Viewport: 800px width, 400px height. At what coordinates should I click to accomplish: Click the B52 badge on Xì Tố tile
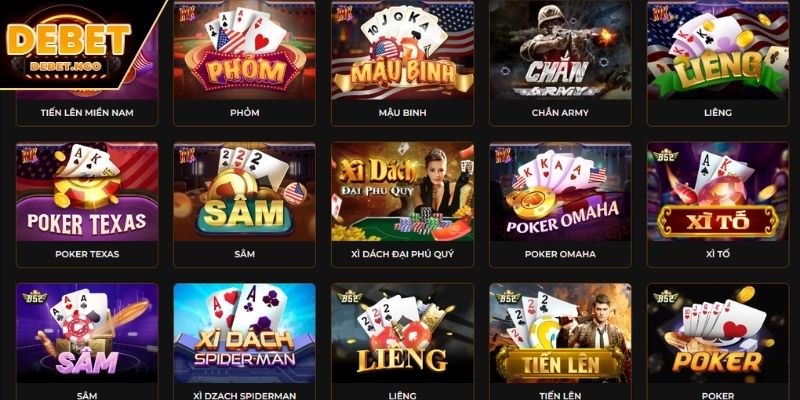point(665,155)
